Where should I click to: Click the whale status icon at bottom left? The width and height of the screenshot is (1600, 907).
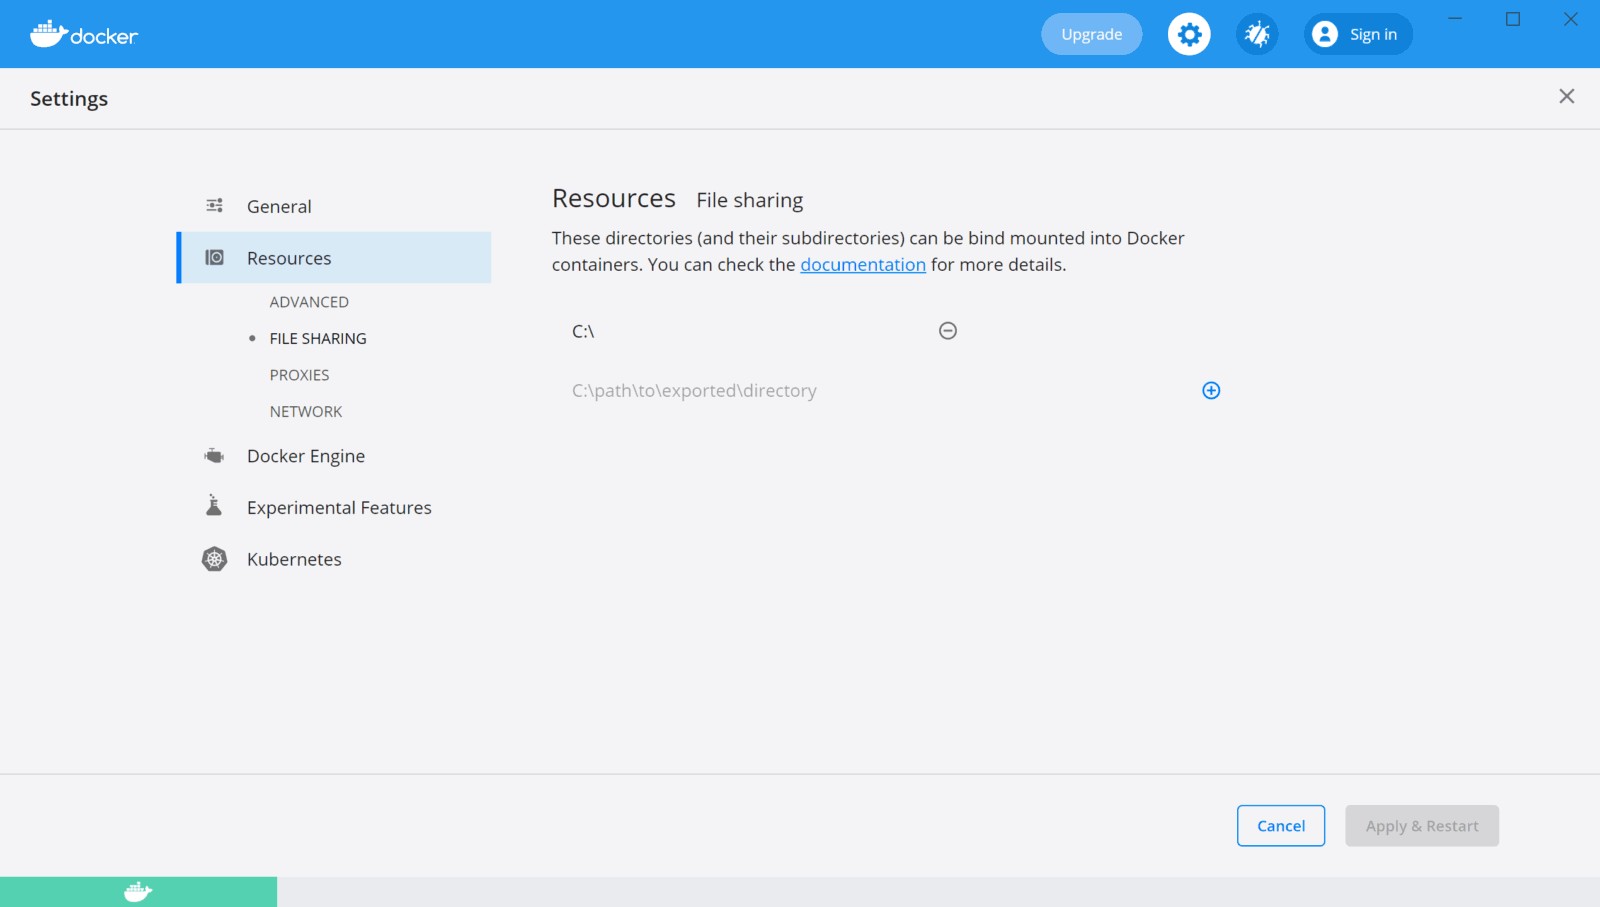point(138,891)
